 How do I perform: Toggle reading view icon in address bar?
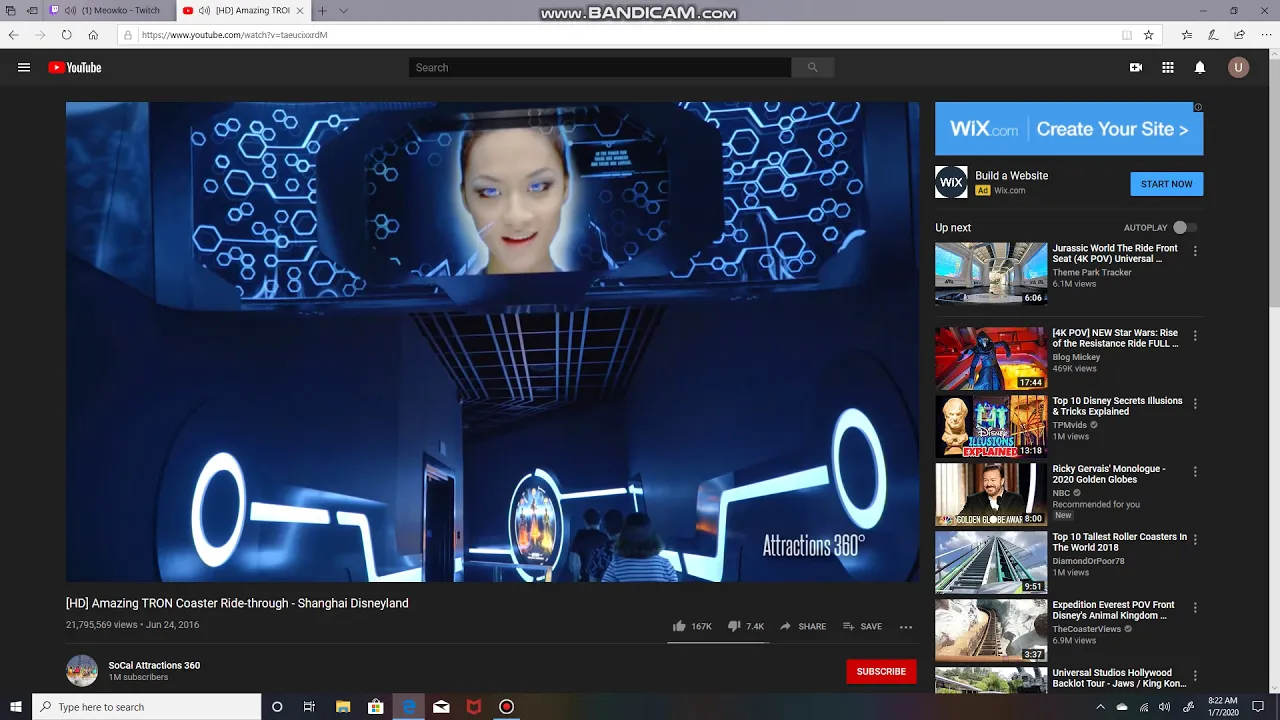click(1127, 35)
